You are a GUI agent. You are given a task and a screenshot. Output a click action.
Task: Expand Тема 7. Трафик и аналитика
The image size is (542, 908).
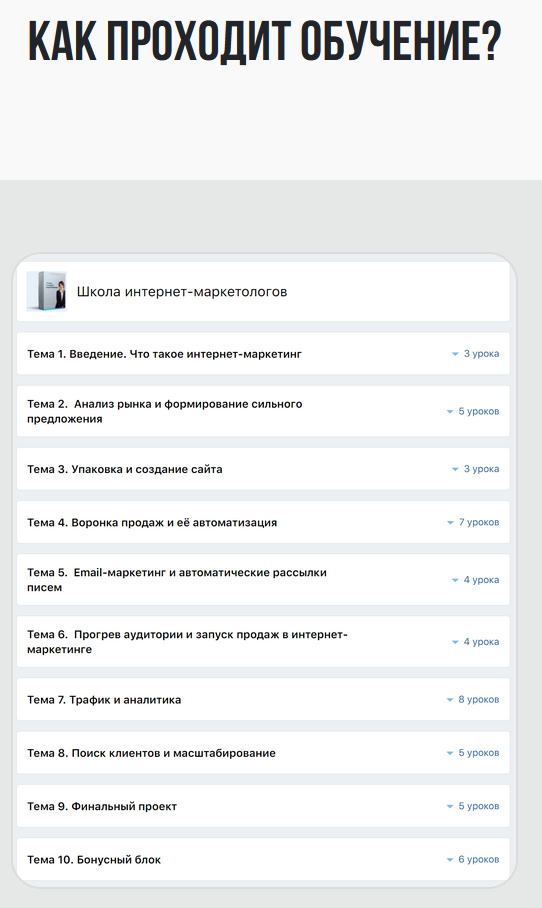[x=263, y=700]
